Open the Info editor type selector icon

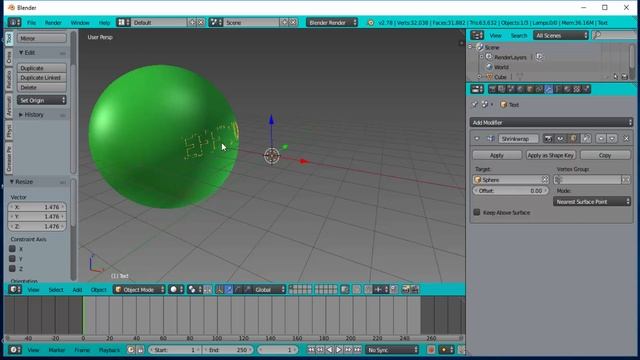[14, 22]
